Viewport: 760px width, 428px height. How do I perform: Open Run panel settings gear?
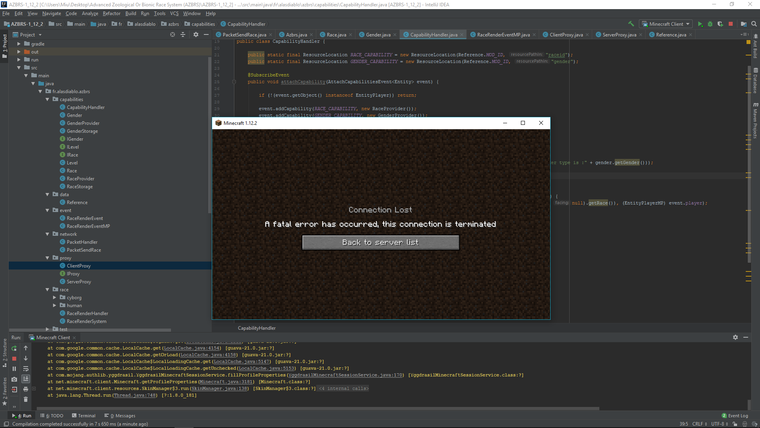[735, 338]
